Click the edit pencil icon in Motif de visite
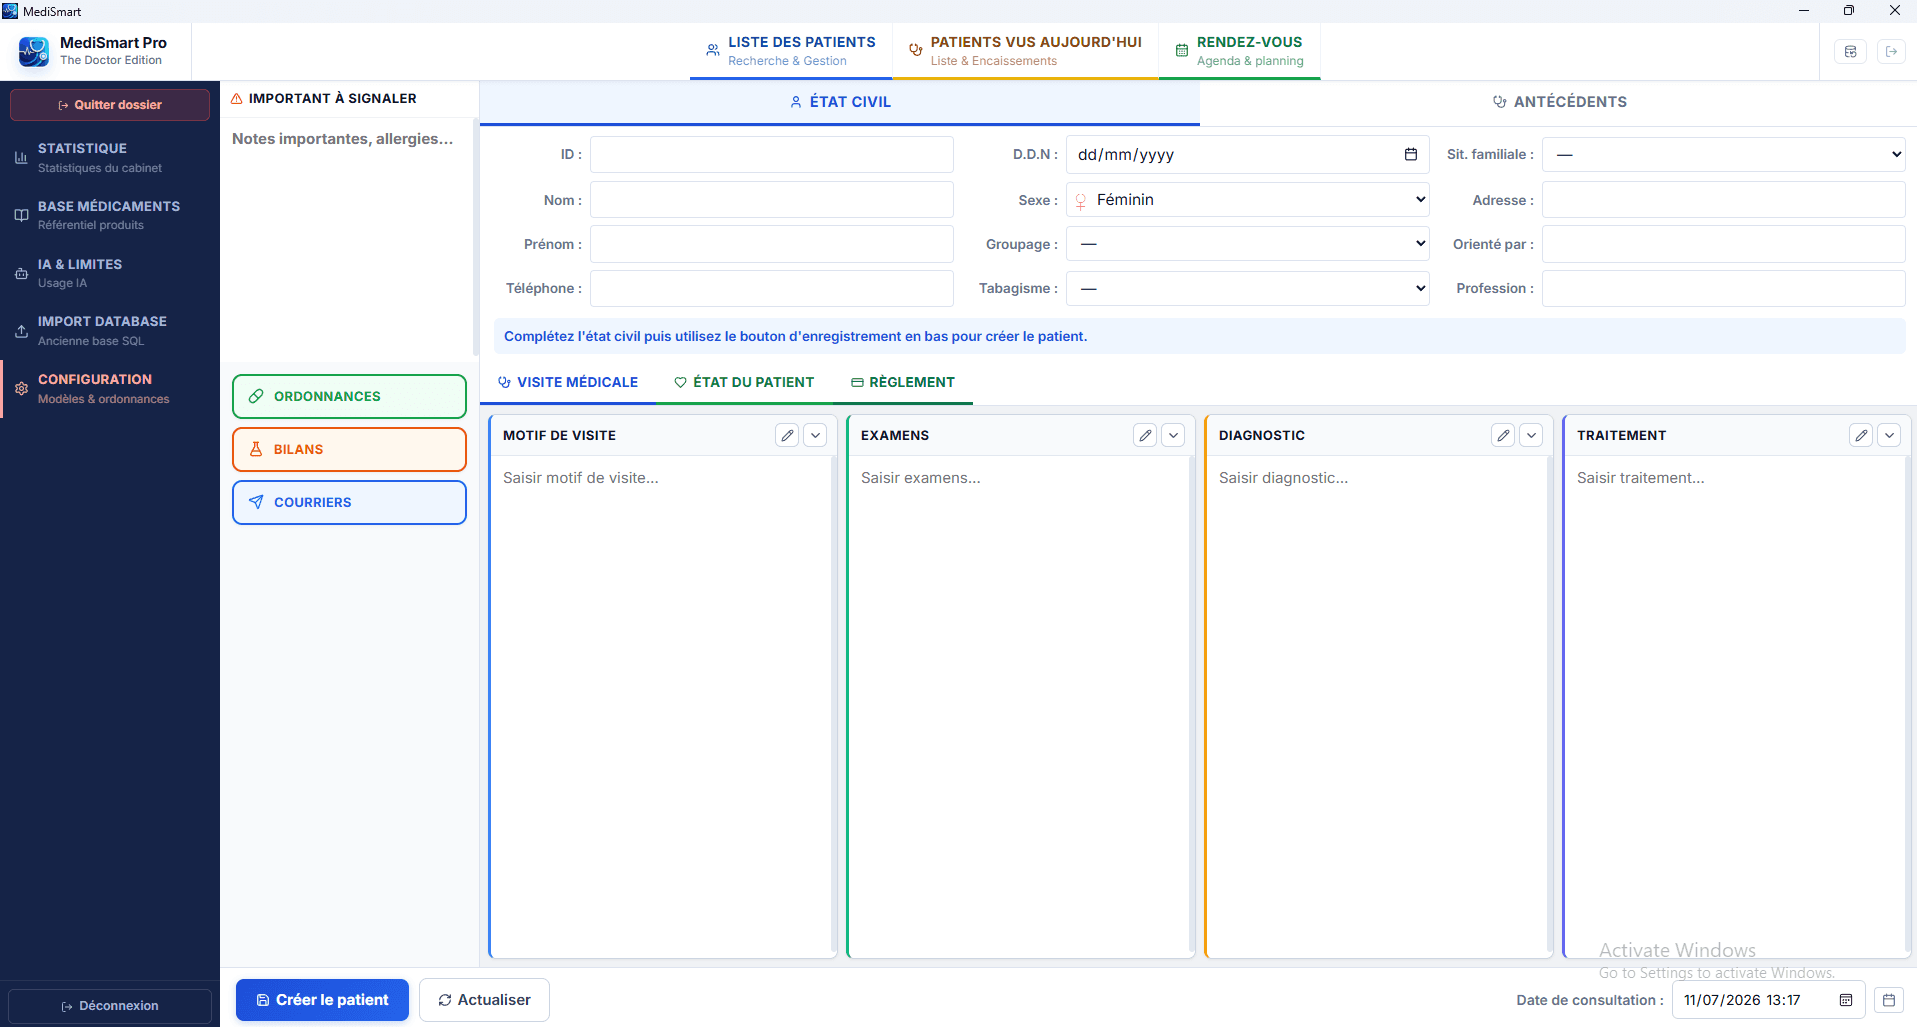This screenshot has height=1027, width=1917. [787, 435]
